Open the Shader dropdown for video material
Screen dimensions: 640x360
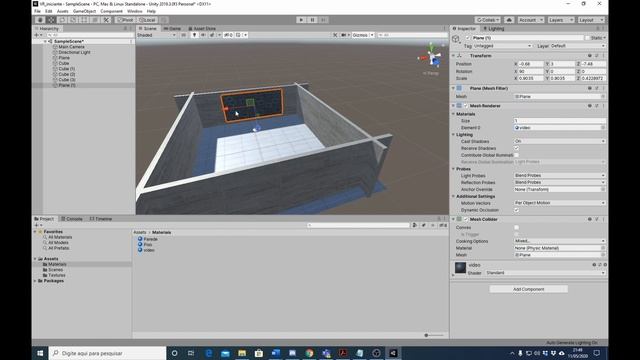tap(545, 273)
